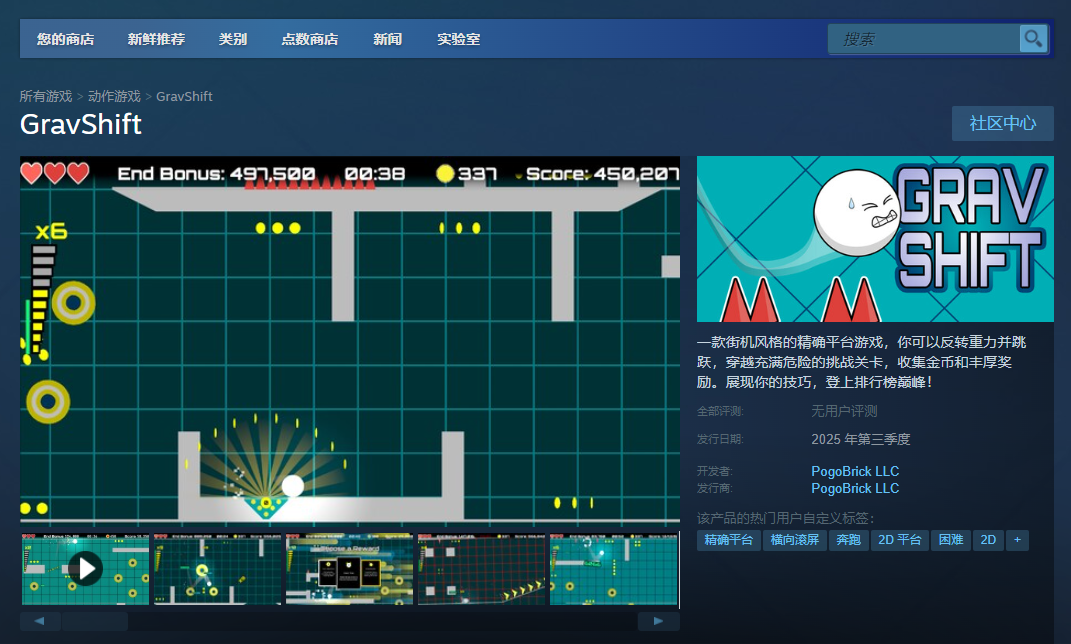This screenshot has height=644, width=1071.
Task: Click the PogoBrick LLC developer link
Action: [854, 471]
